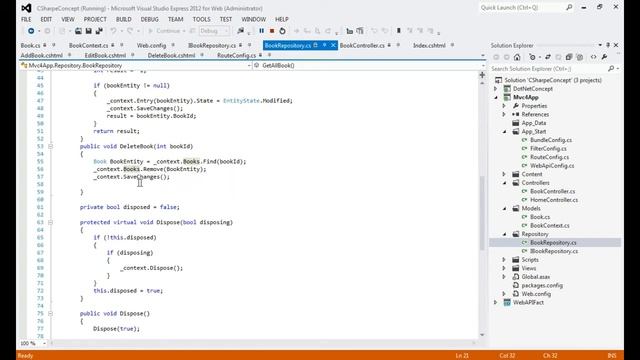Select IBookRepository.cs in Repository folder
640x360 pixels.
pyautogui.click(x=554, y=251)
